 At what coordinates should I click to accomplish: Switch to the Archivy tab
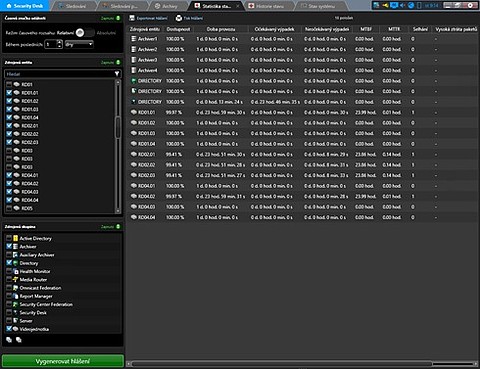click(166, 6)
